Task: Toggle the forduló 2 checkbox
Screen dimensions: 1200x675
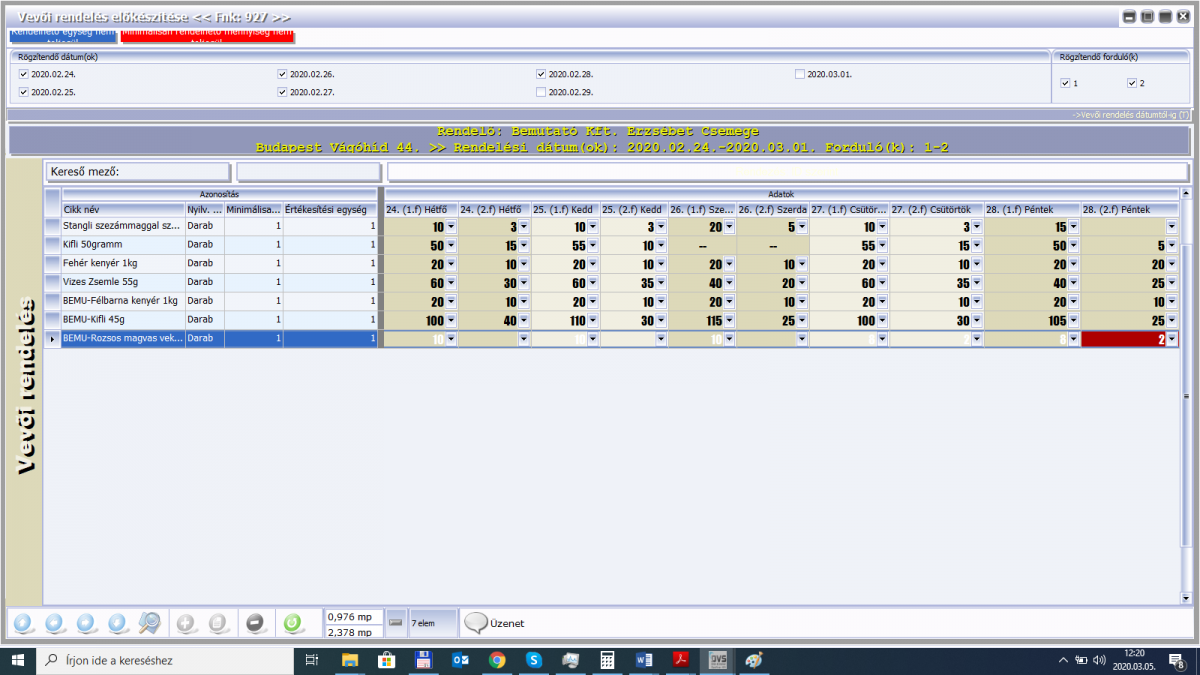Action: coord(1132,83)
